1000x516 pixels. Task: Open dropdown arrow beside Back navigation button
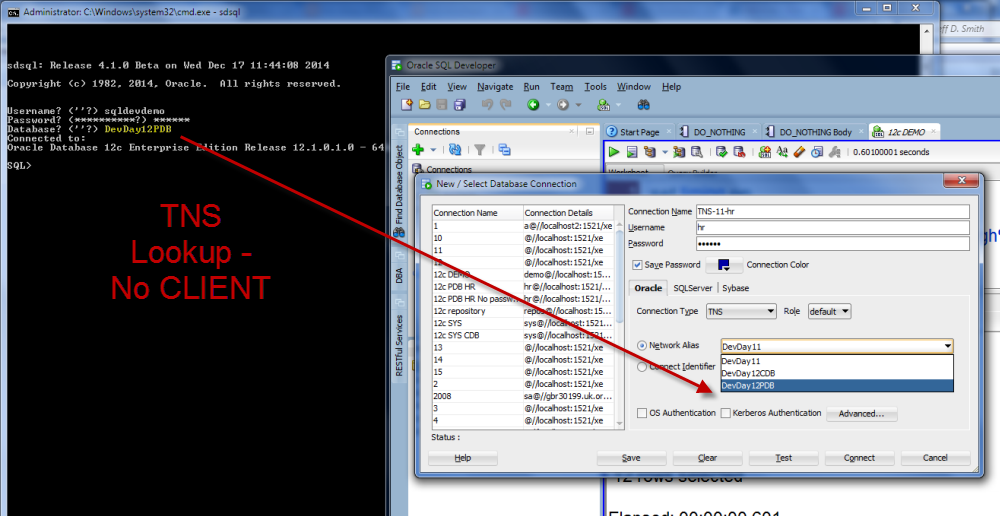(x=548, y=105)
